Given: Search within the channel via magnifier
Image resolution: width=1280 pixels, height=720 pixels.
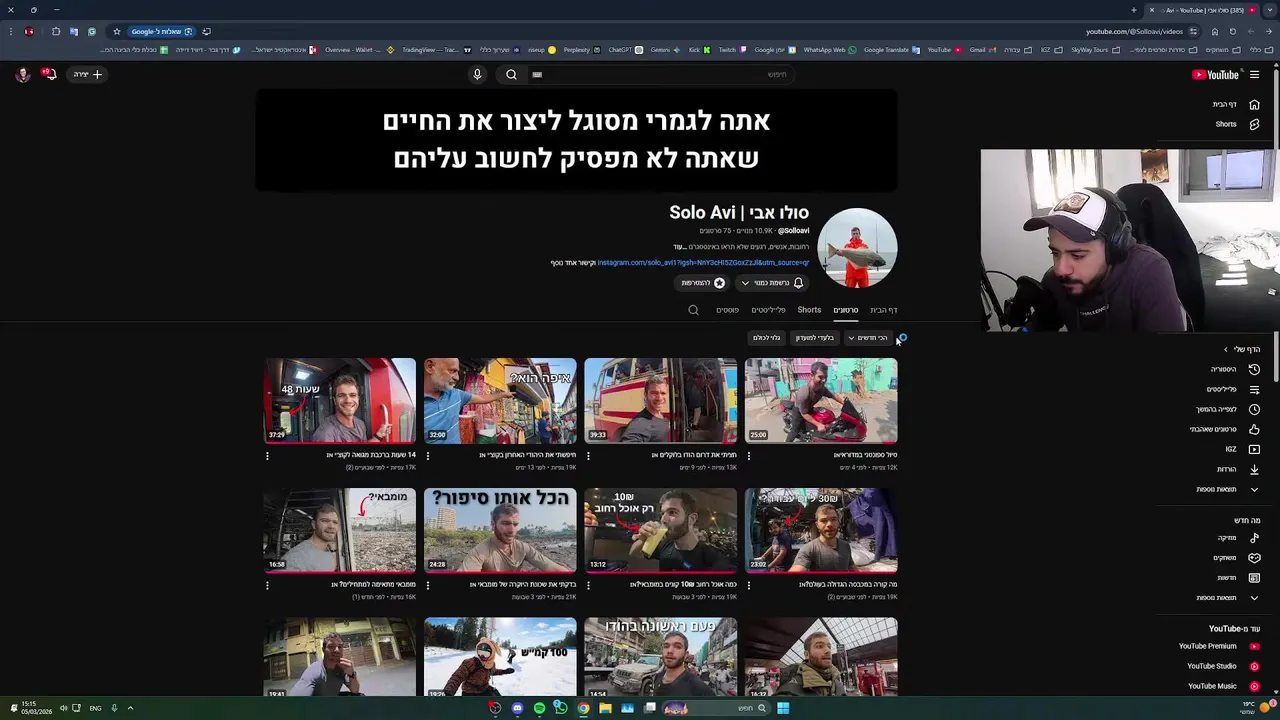Looking at the screenshot, I should point(693,310).
